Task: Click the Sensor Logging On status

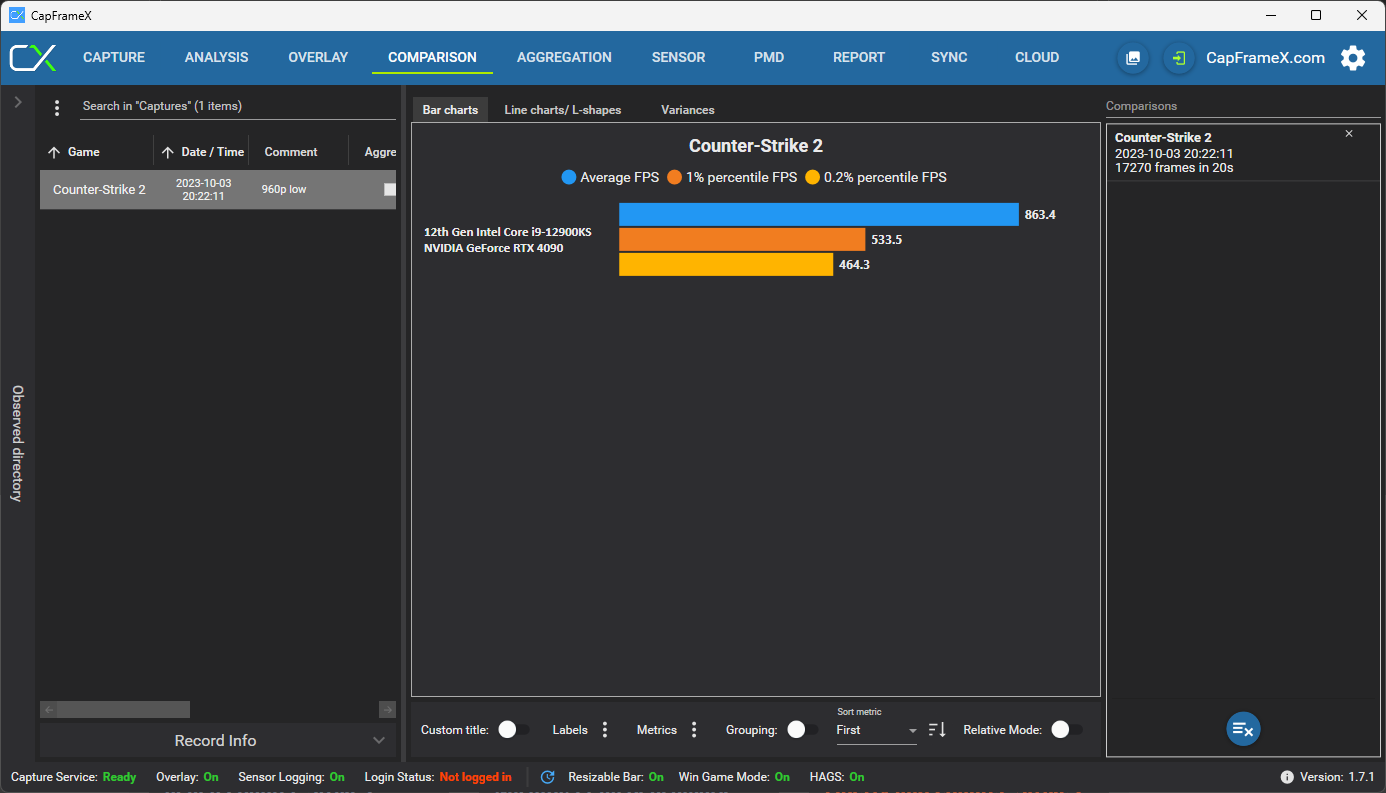Action: pos(337,777)
